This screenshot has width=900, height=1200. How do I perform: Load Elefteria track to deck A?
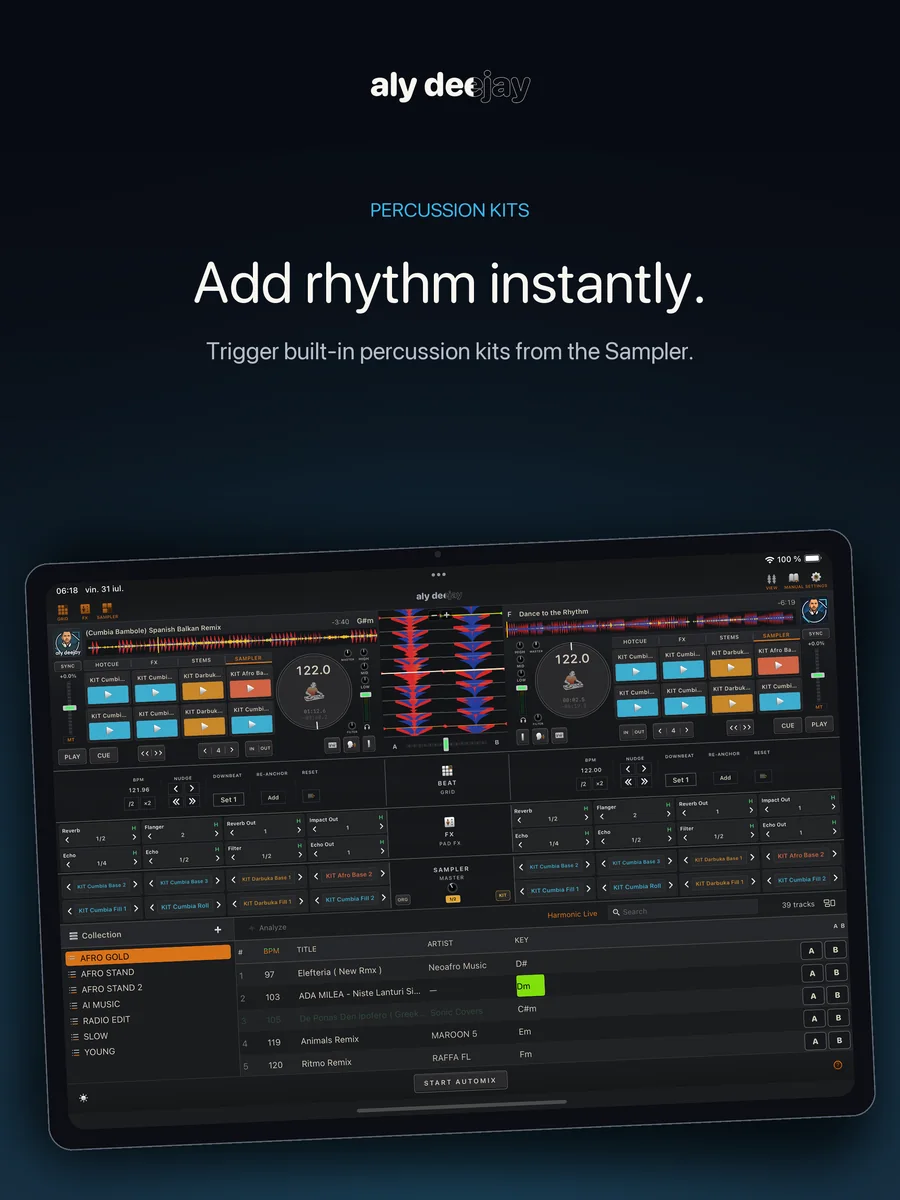813,950
